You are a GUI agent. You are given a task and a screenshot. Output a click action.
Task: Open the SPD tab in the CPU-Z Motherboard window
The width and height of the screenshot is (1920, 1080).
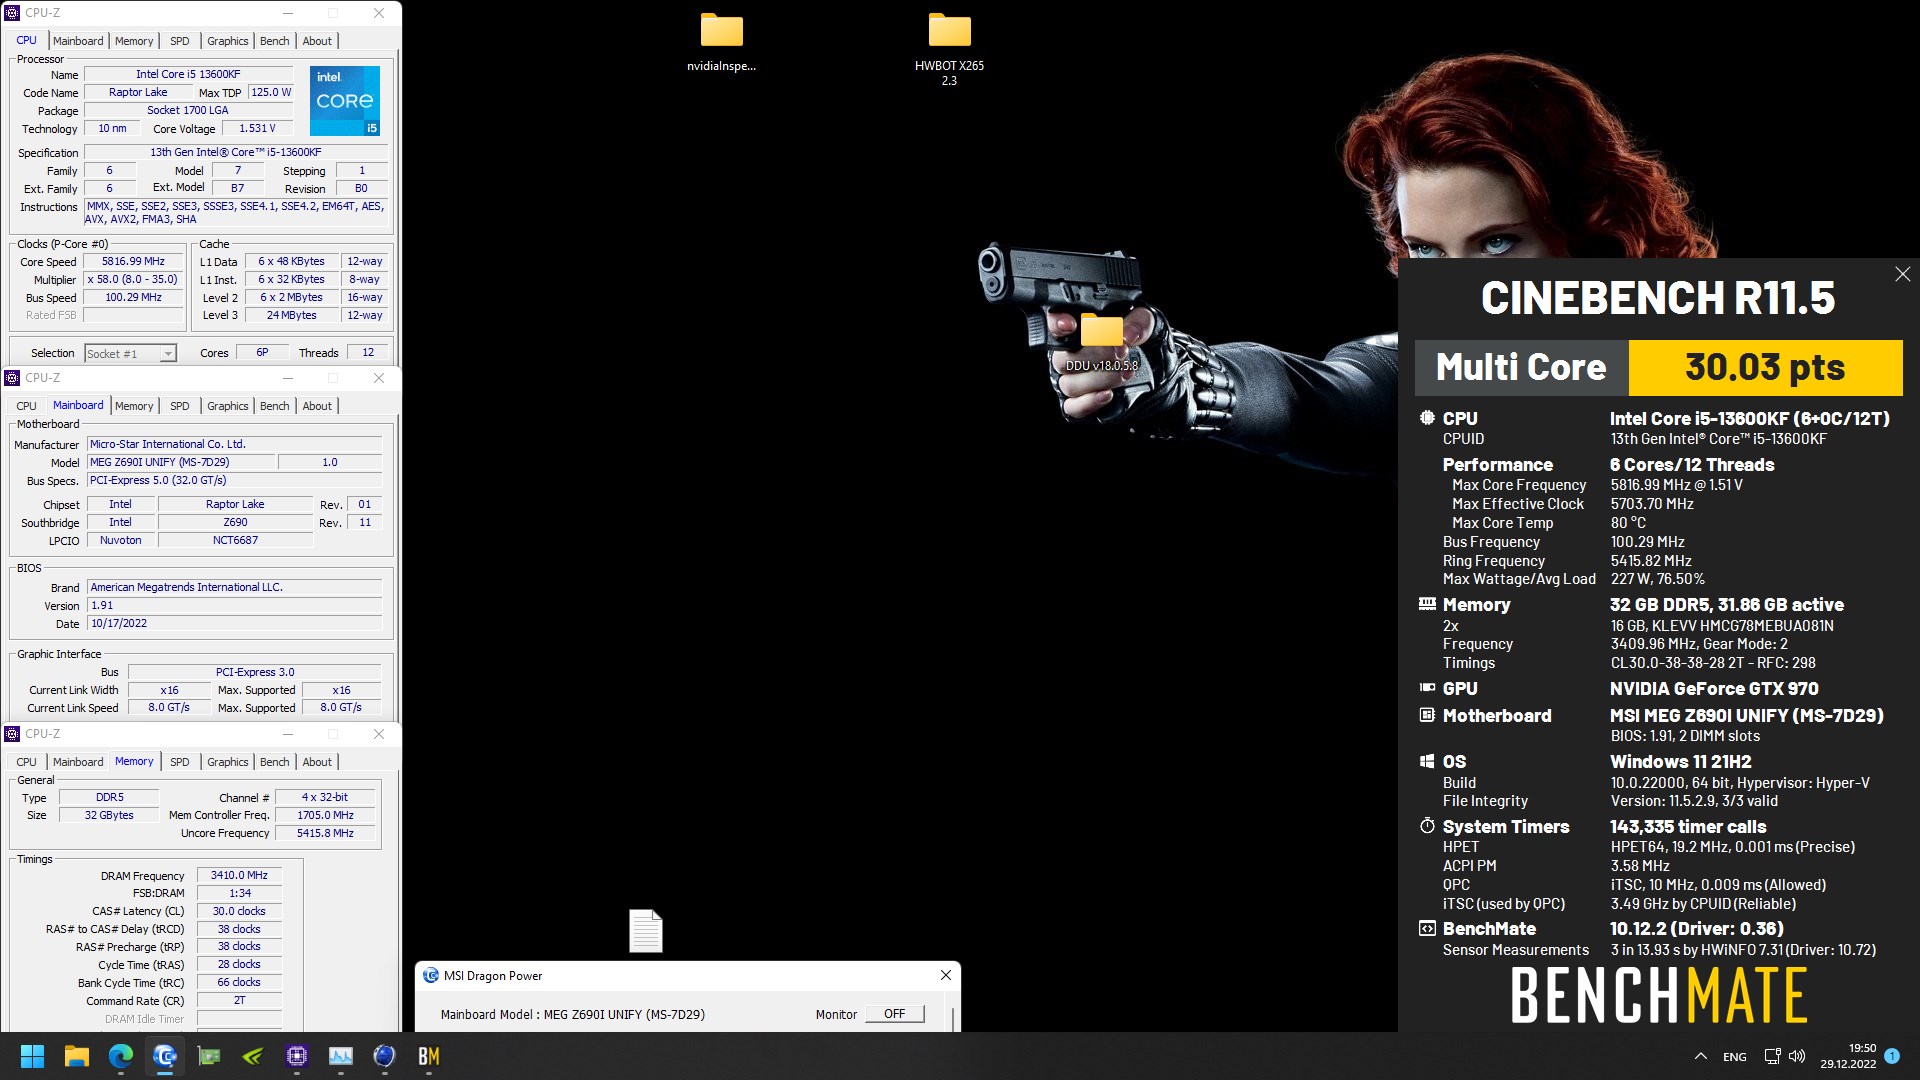point(180,406)
